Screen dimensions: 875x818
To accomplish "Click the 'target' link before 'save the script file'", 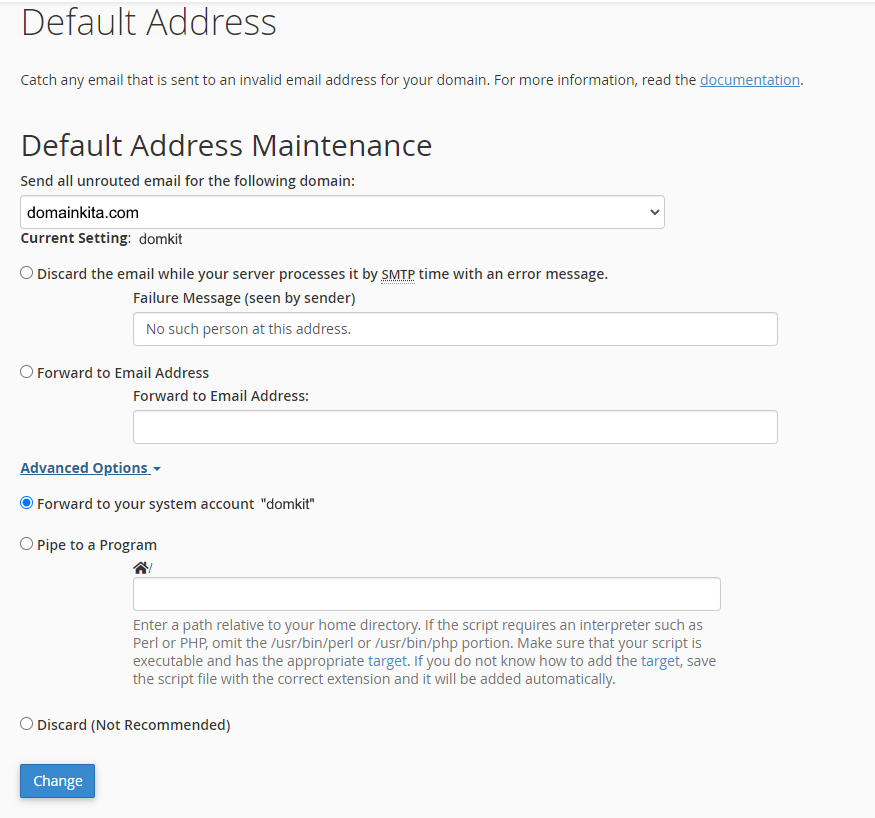I will (x=660, y=661).
